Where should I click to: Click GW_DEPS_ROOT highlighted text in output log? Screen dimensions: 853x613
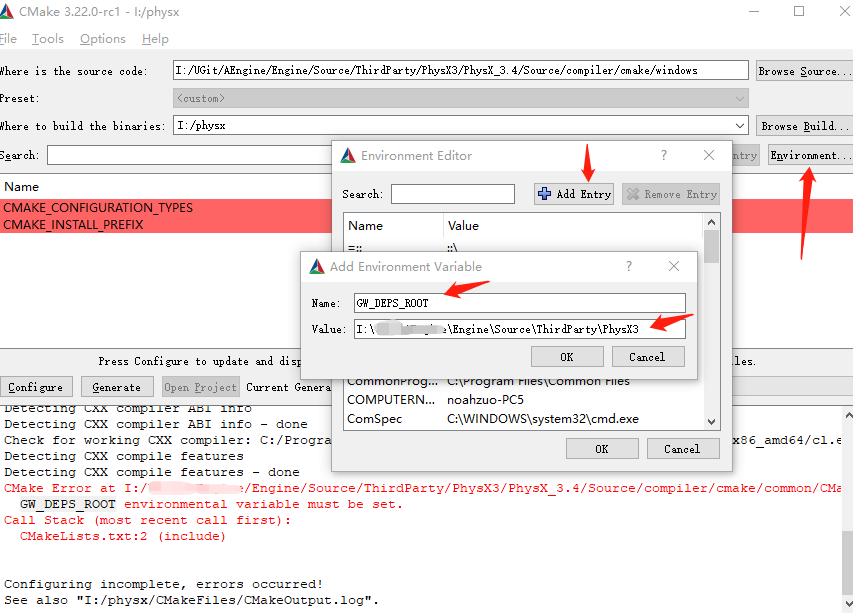(x=68, y=504)
